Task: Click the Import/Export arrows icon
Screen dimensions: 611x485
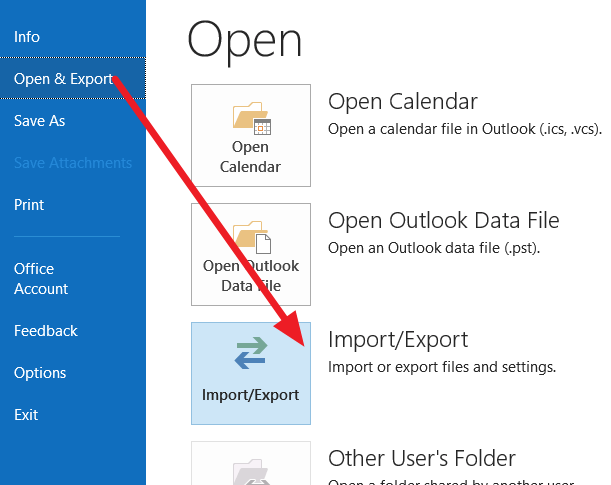Action: click(x=251, y=353)
